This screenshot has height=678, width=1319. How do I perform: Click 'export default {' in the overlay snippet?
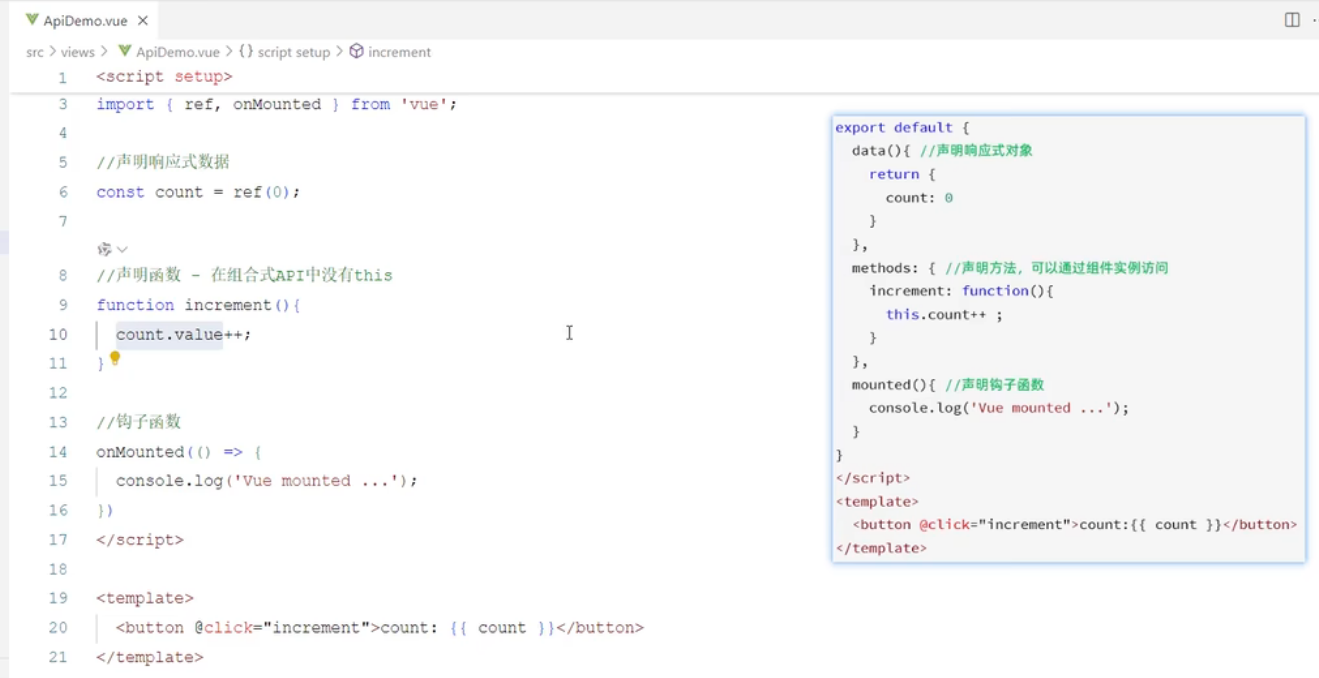tap(902, 128)
